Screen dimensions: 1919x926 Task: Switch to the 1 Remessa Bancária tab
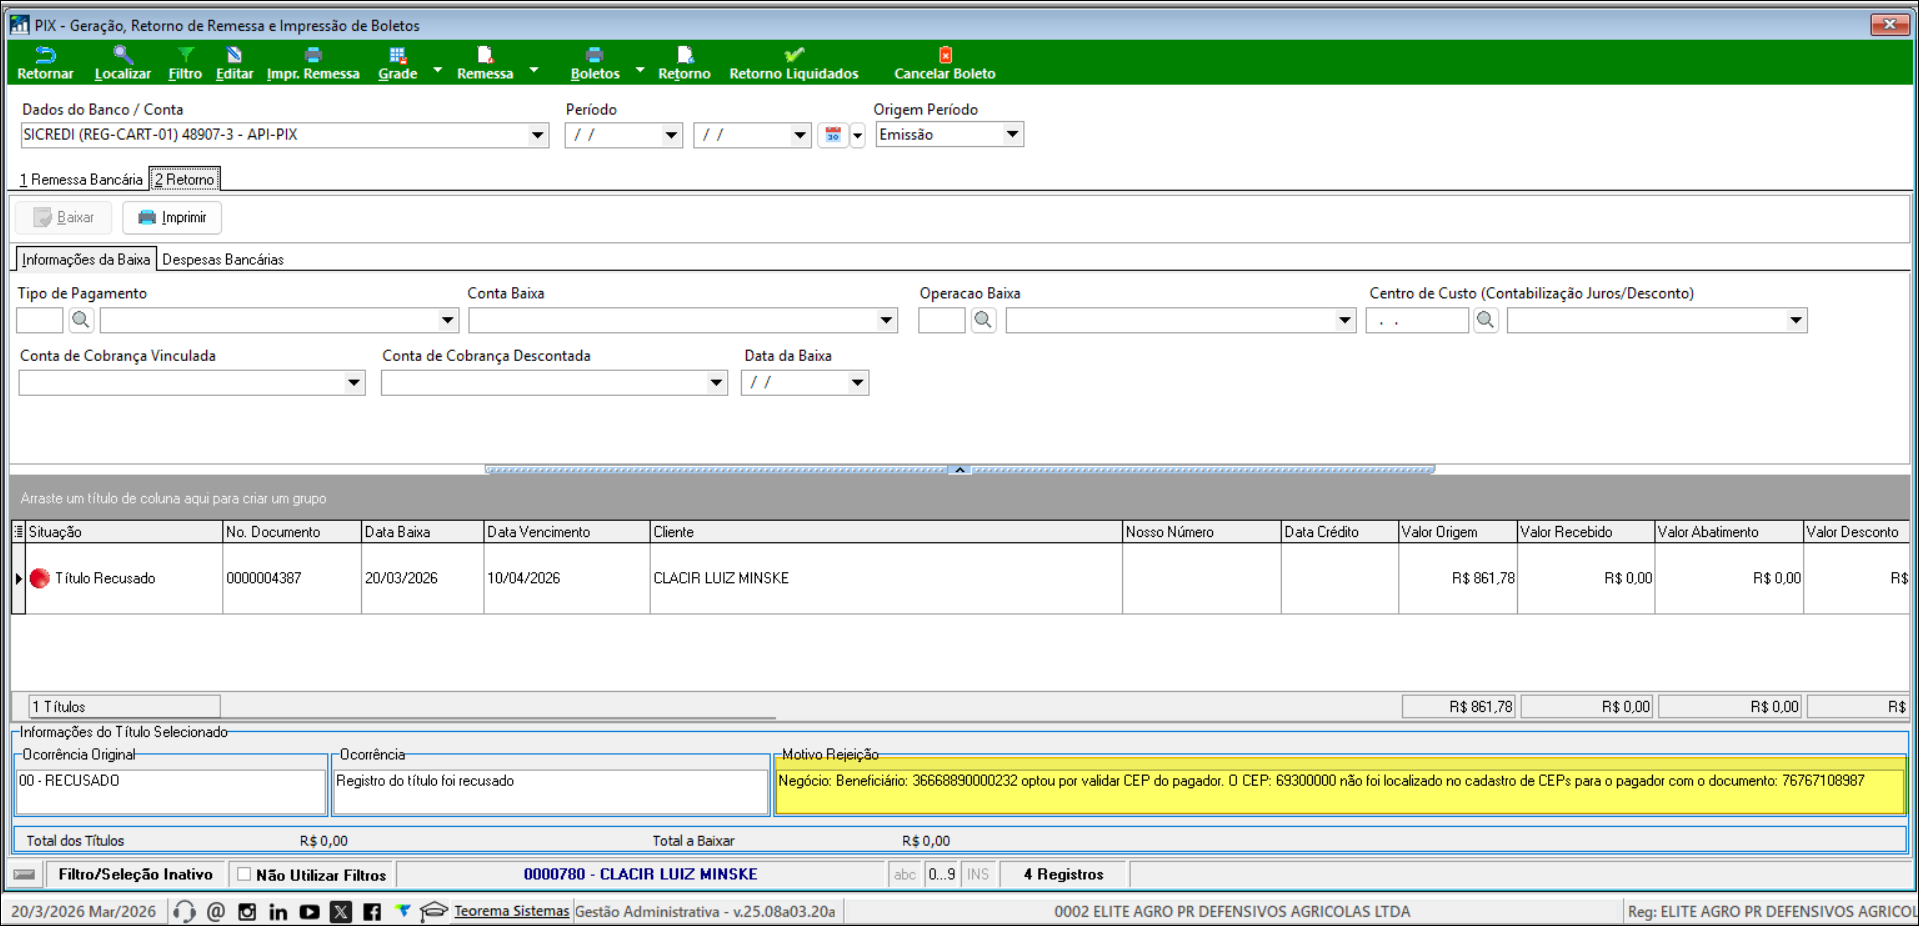[82, 180]
